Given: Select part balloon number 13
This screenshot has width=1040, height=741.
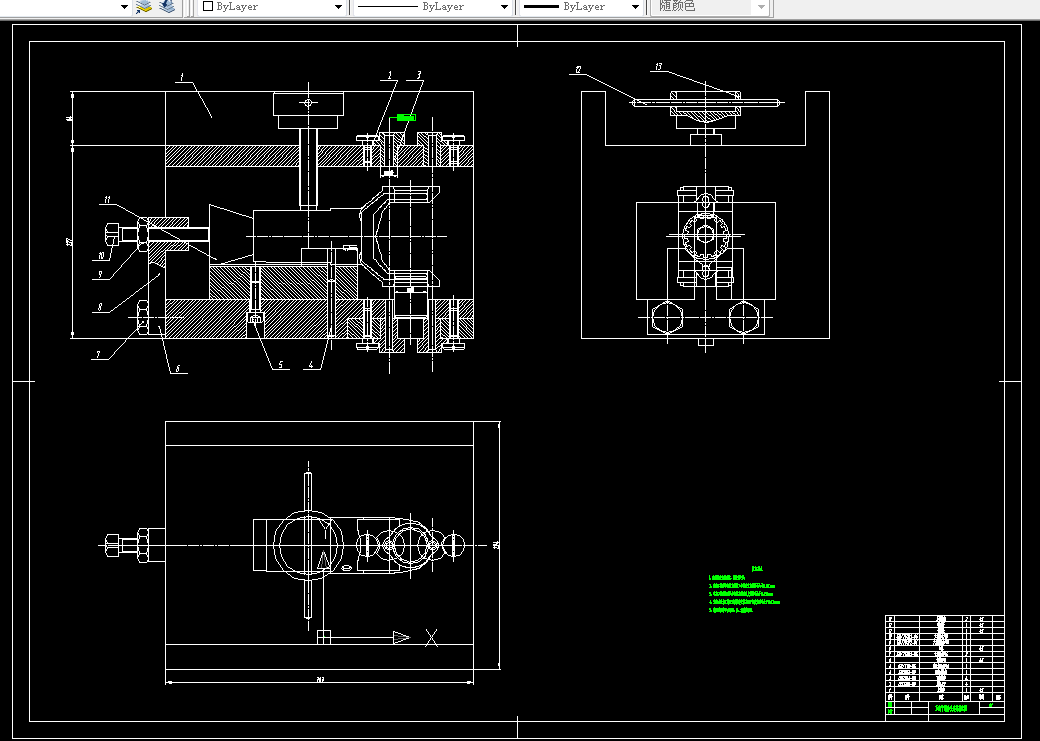Looking at the screenshot, I should tap(658, 67).
